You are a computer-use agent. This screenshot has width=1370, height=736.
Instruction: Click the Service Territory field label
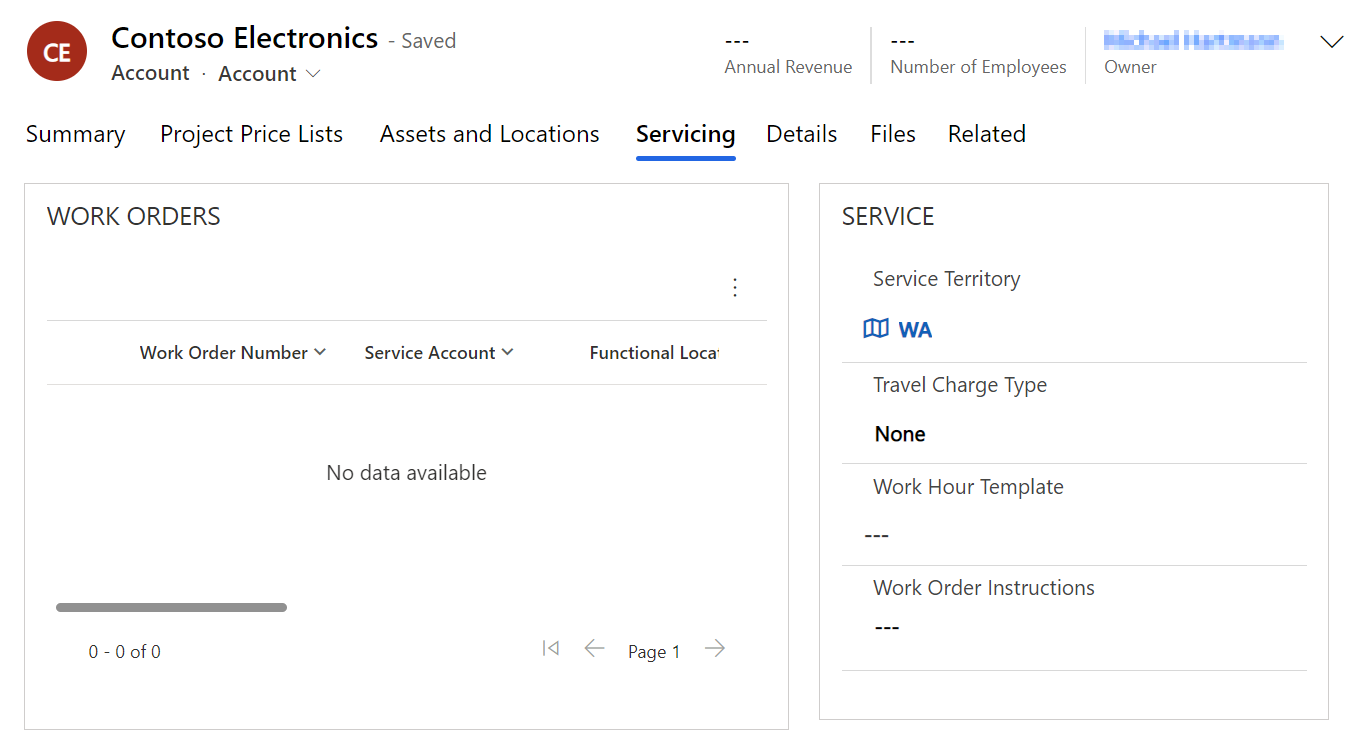coord(947,279)
